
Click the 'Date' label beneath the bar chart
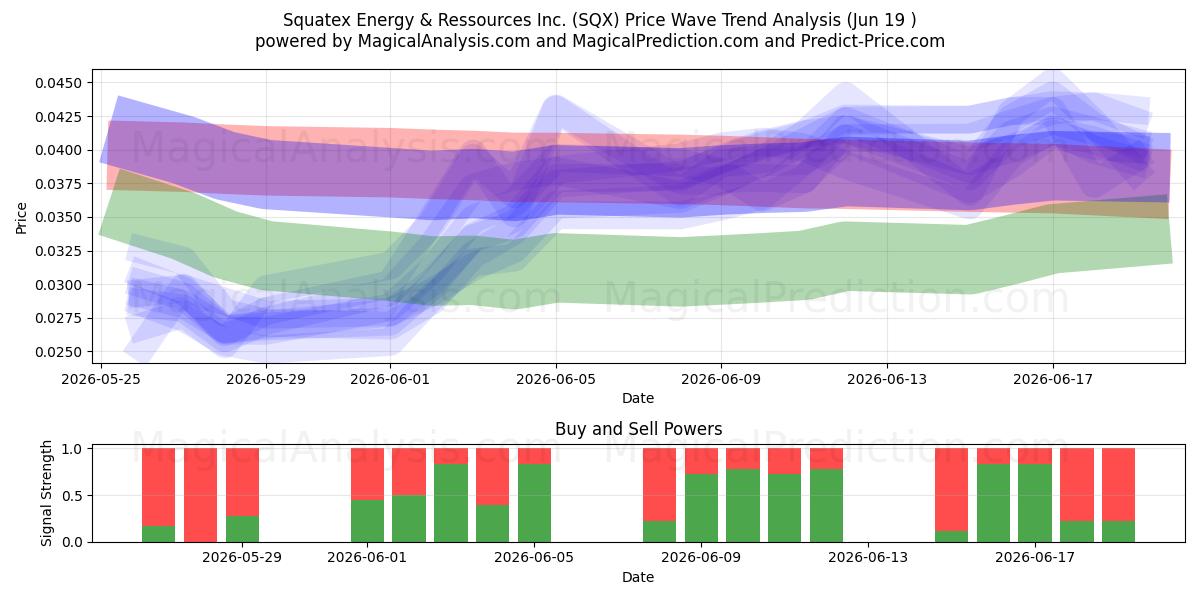638,577
